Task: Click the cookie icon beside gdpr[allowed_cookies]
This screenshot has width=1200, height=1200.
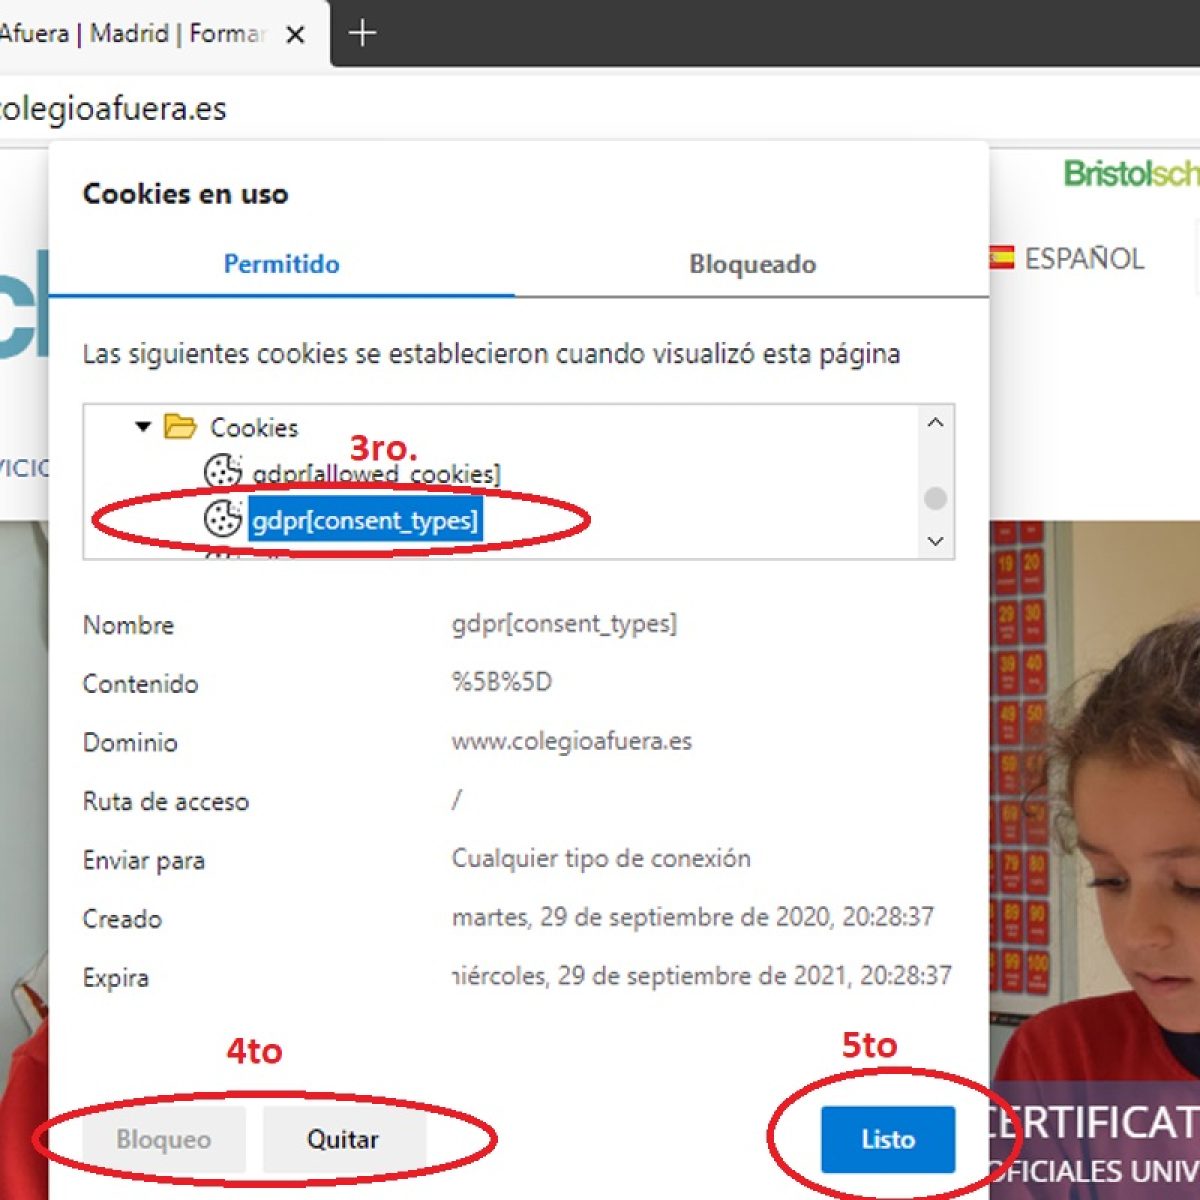Action: pos(222,471)
